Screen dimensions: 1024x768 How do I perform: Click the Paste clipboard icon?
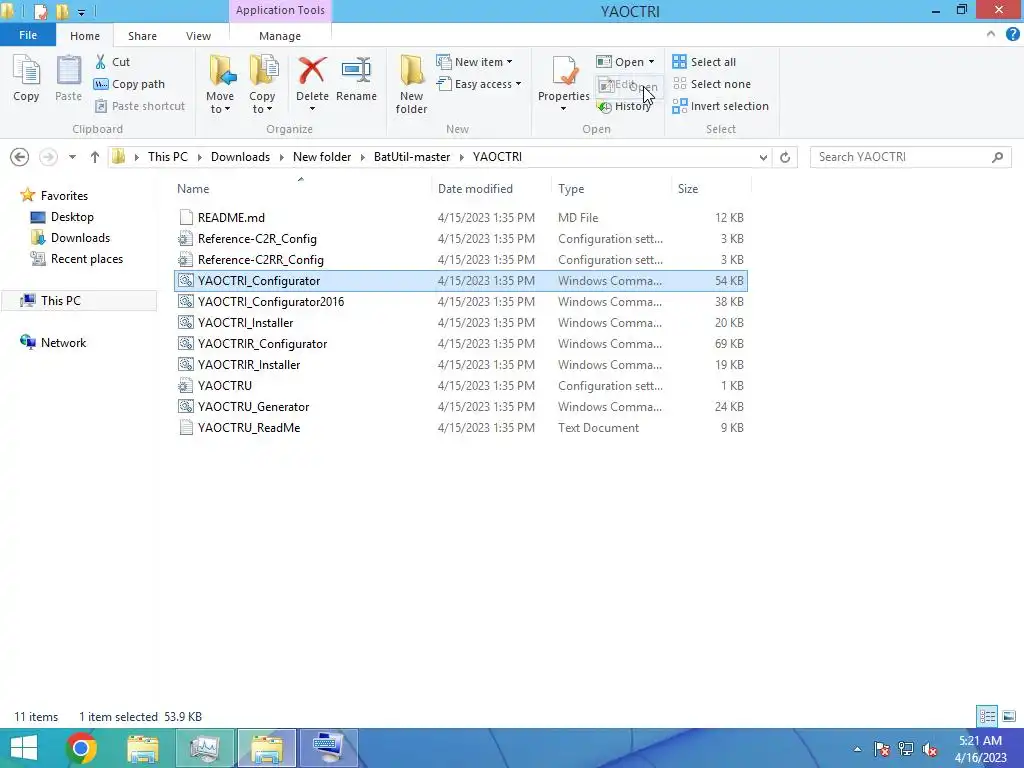click(x=68, y=78)
